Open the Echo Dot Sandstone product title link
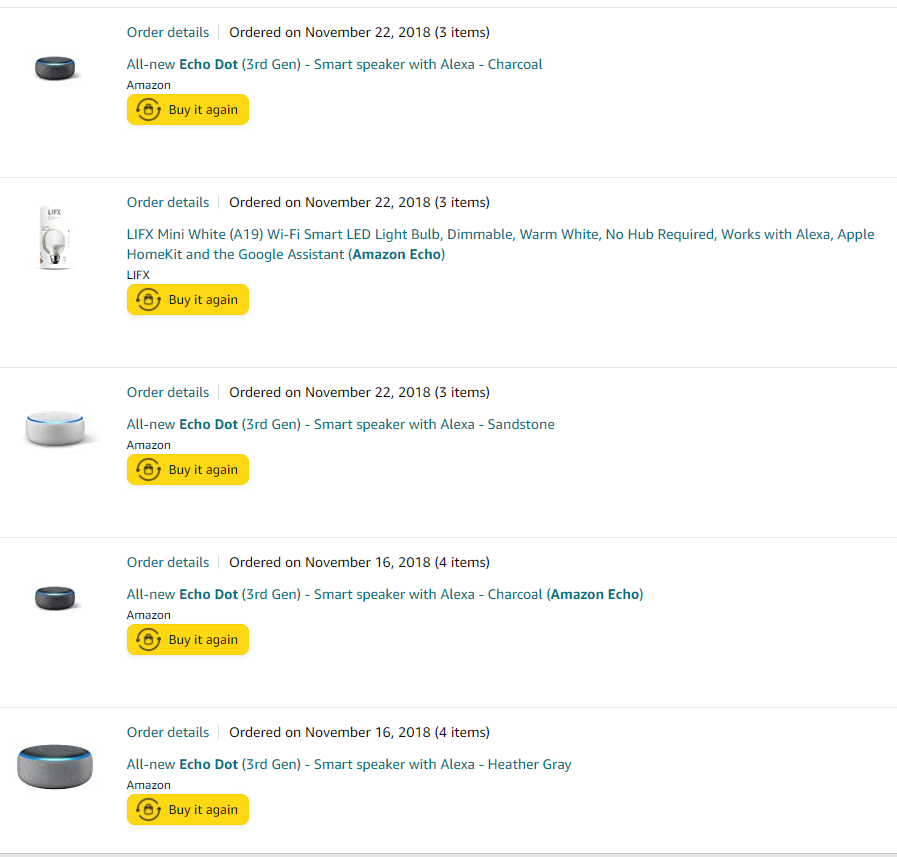 [340, 424]
